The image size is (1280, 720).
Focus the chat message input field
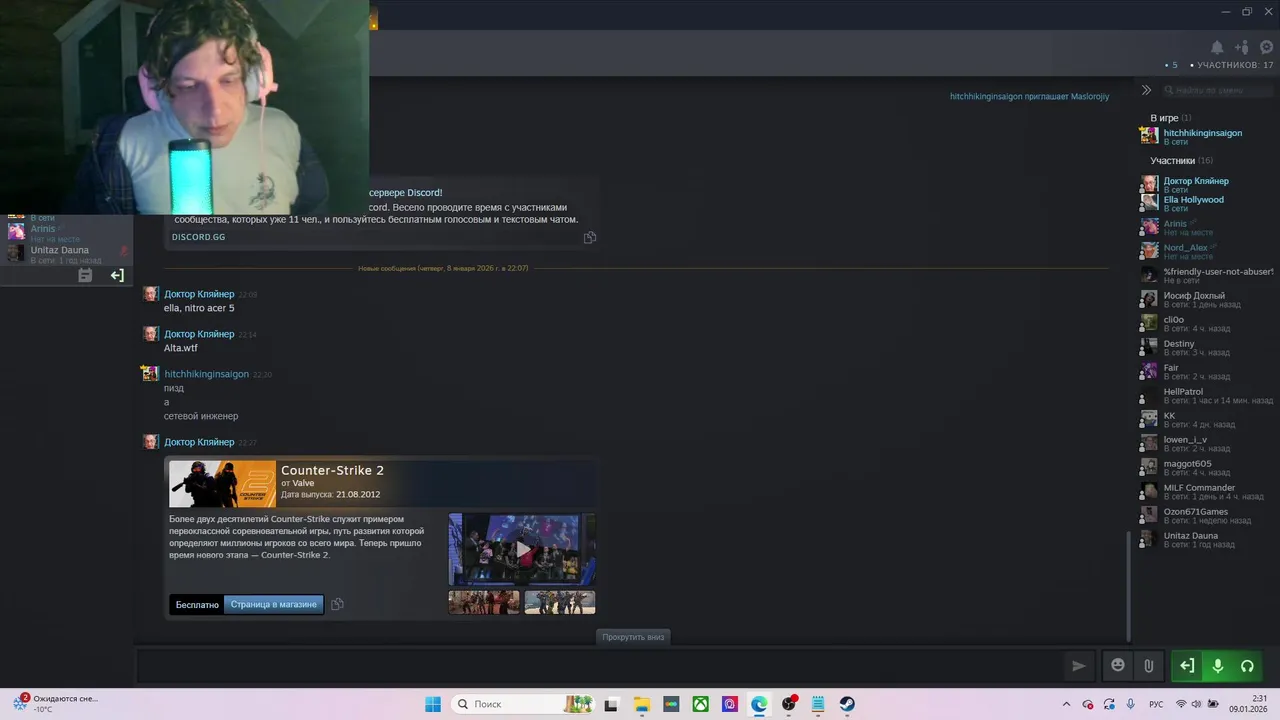tap(600, 666)
